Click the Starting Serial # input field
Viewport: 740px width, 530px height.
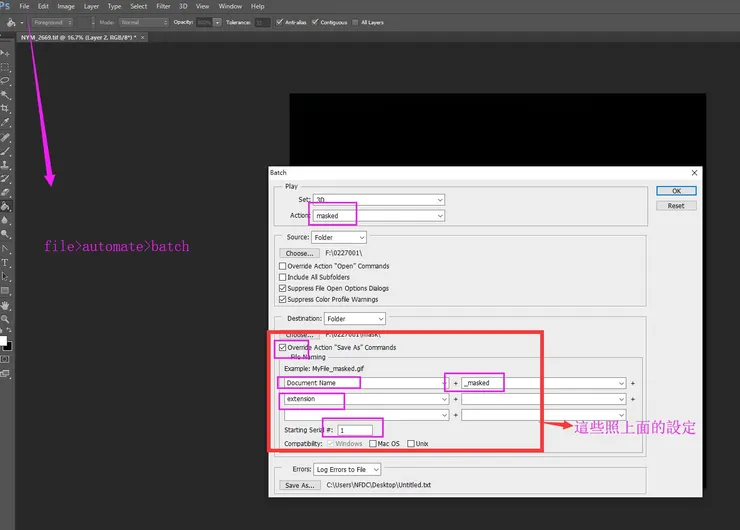point(353,429)
